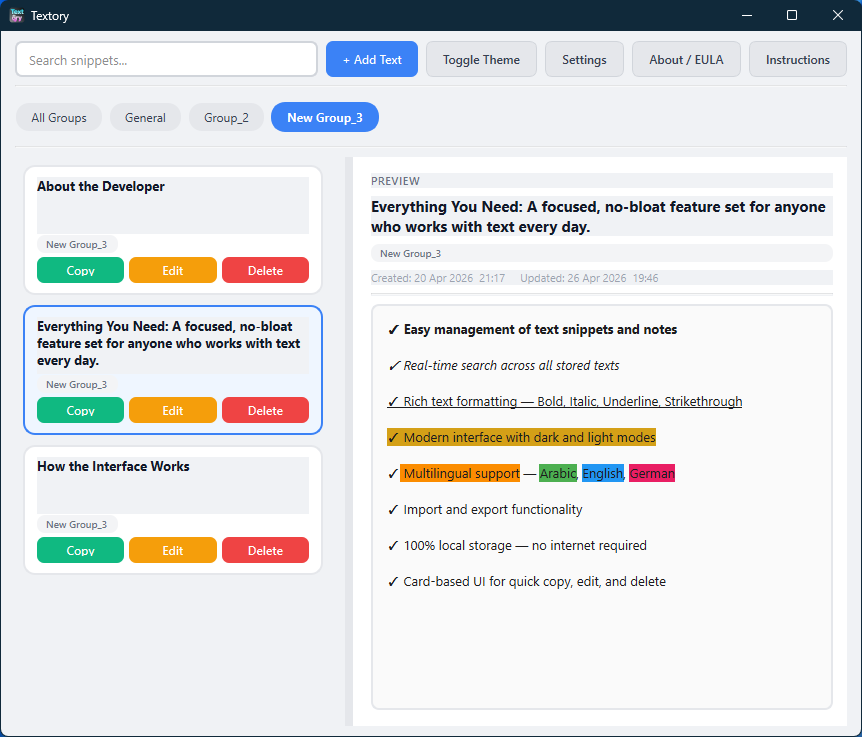The height and width of the screenshot is (737, 862).
Task: Focus the Search snippets input field
Action: pos(167,59)
